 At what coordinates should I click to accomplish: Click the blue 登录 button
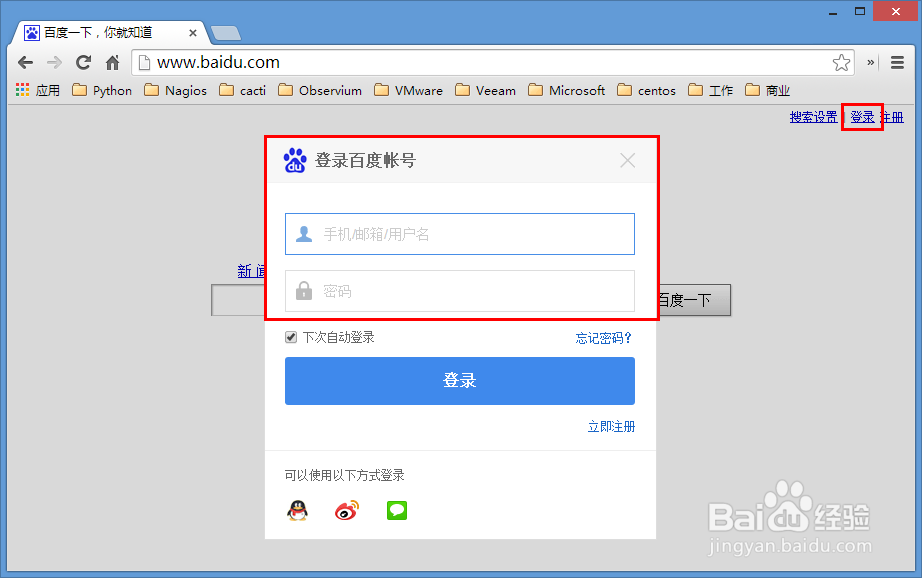[460, 380]
